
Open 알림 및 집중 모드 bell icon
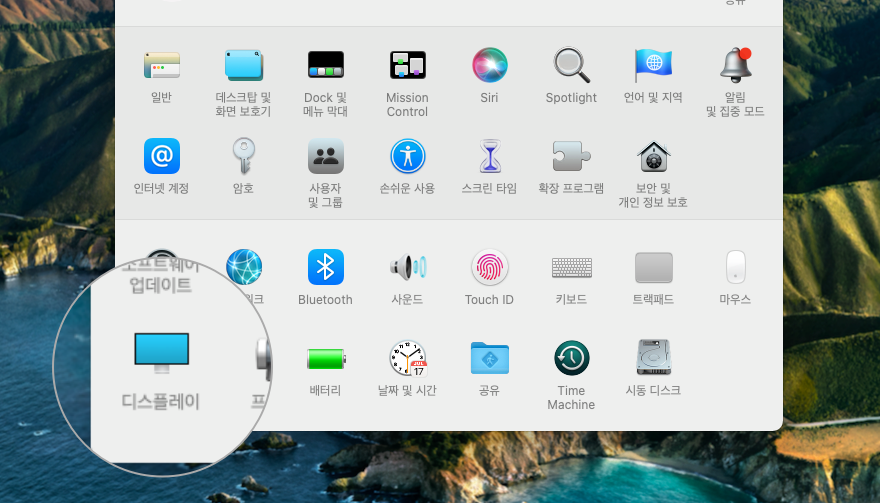pyautogui.click(x=735, y=65)
